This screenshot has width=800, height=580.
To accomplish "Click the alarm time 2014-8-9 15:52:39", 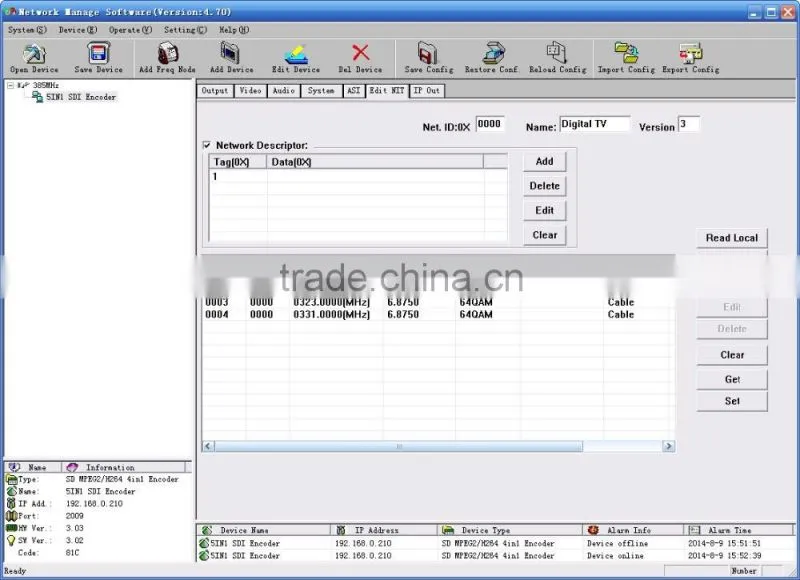I will [724, 556].
